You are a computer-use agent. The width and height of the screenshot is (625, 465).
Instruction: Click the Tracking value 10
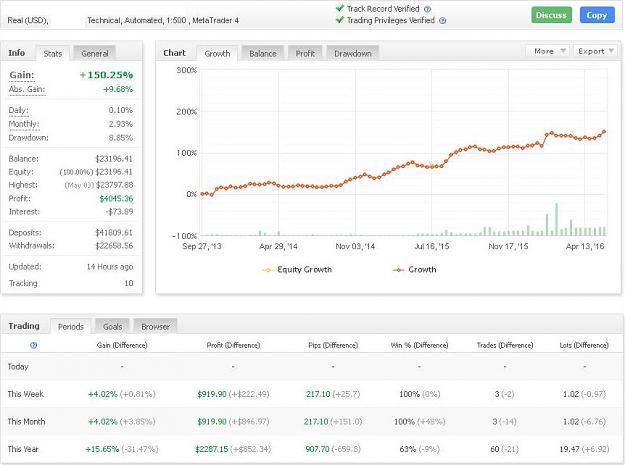(128, 283)
